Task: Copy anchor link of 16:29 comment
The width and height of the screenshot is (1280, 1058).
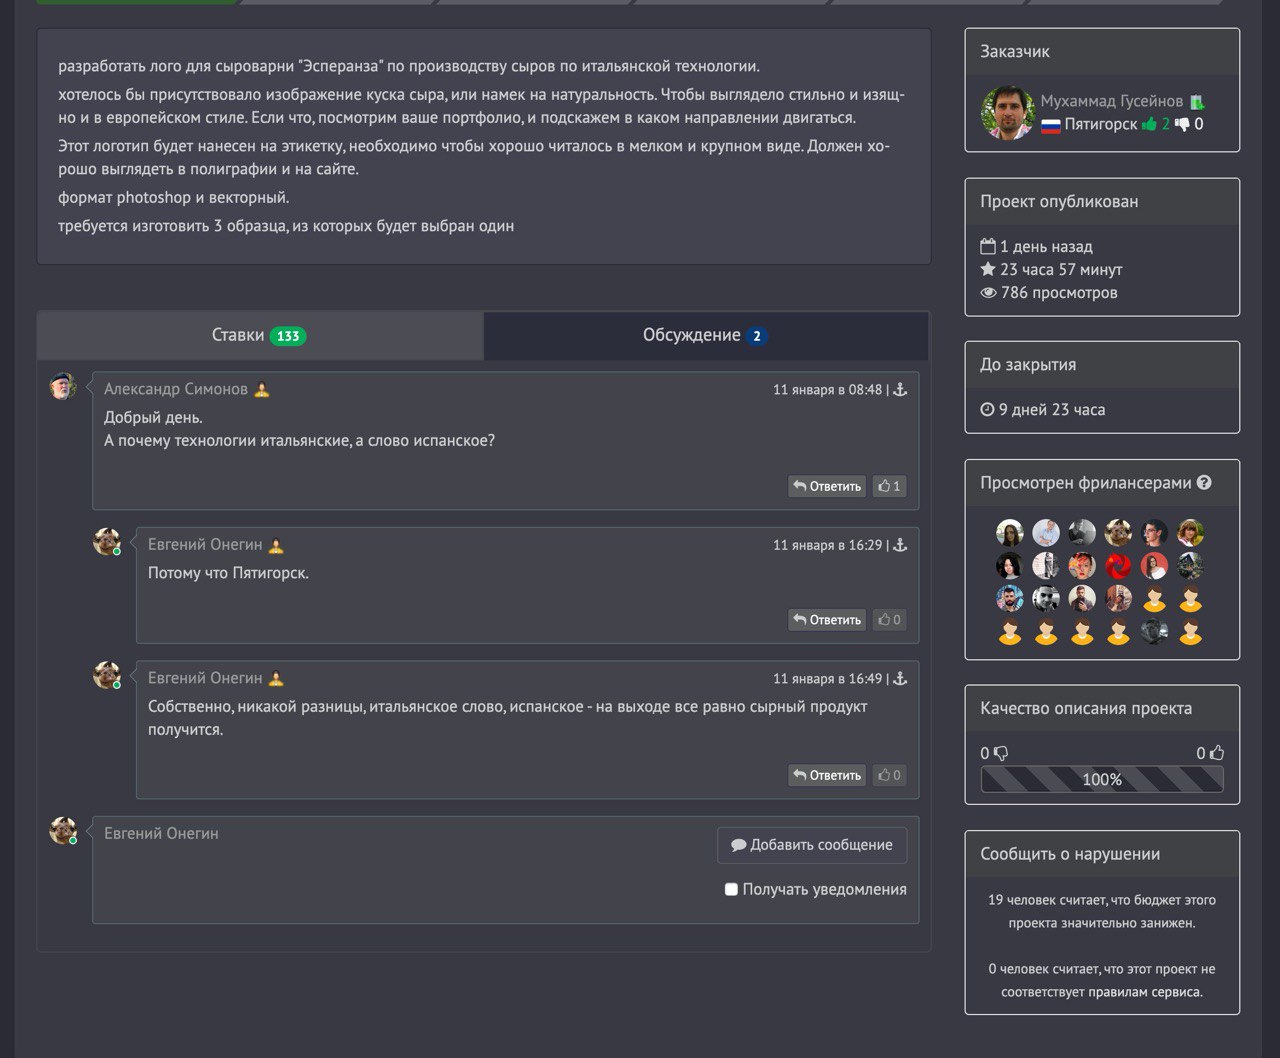Action: click(900, 545)
